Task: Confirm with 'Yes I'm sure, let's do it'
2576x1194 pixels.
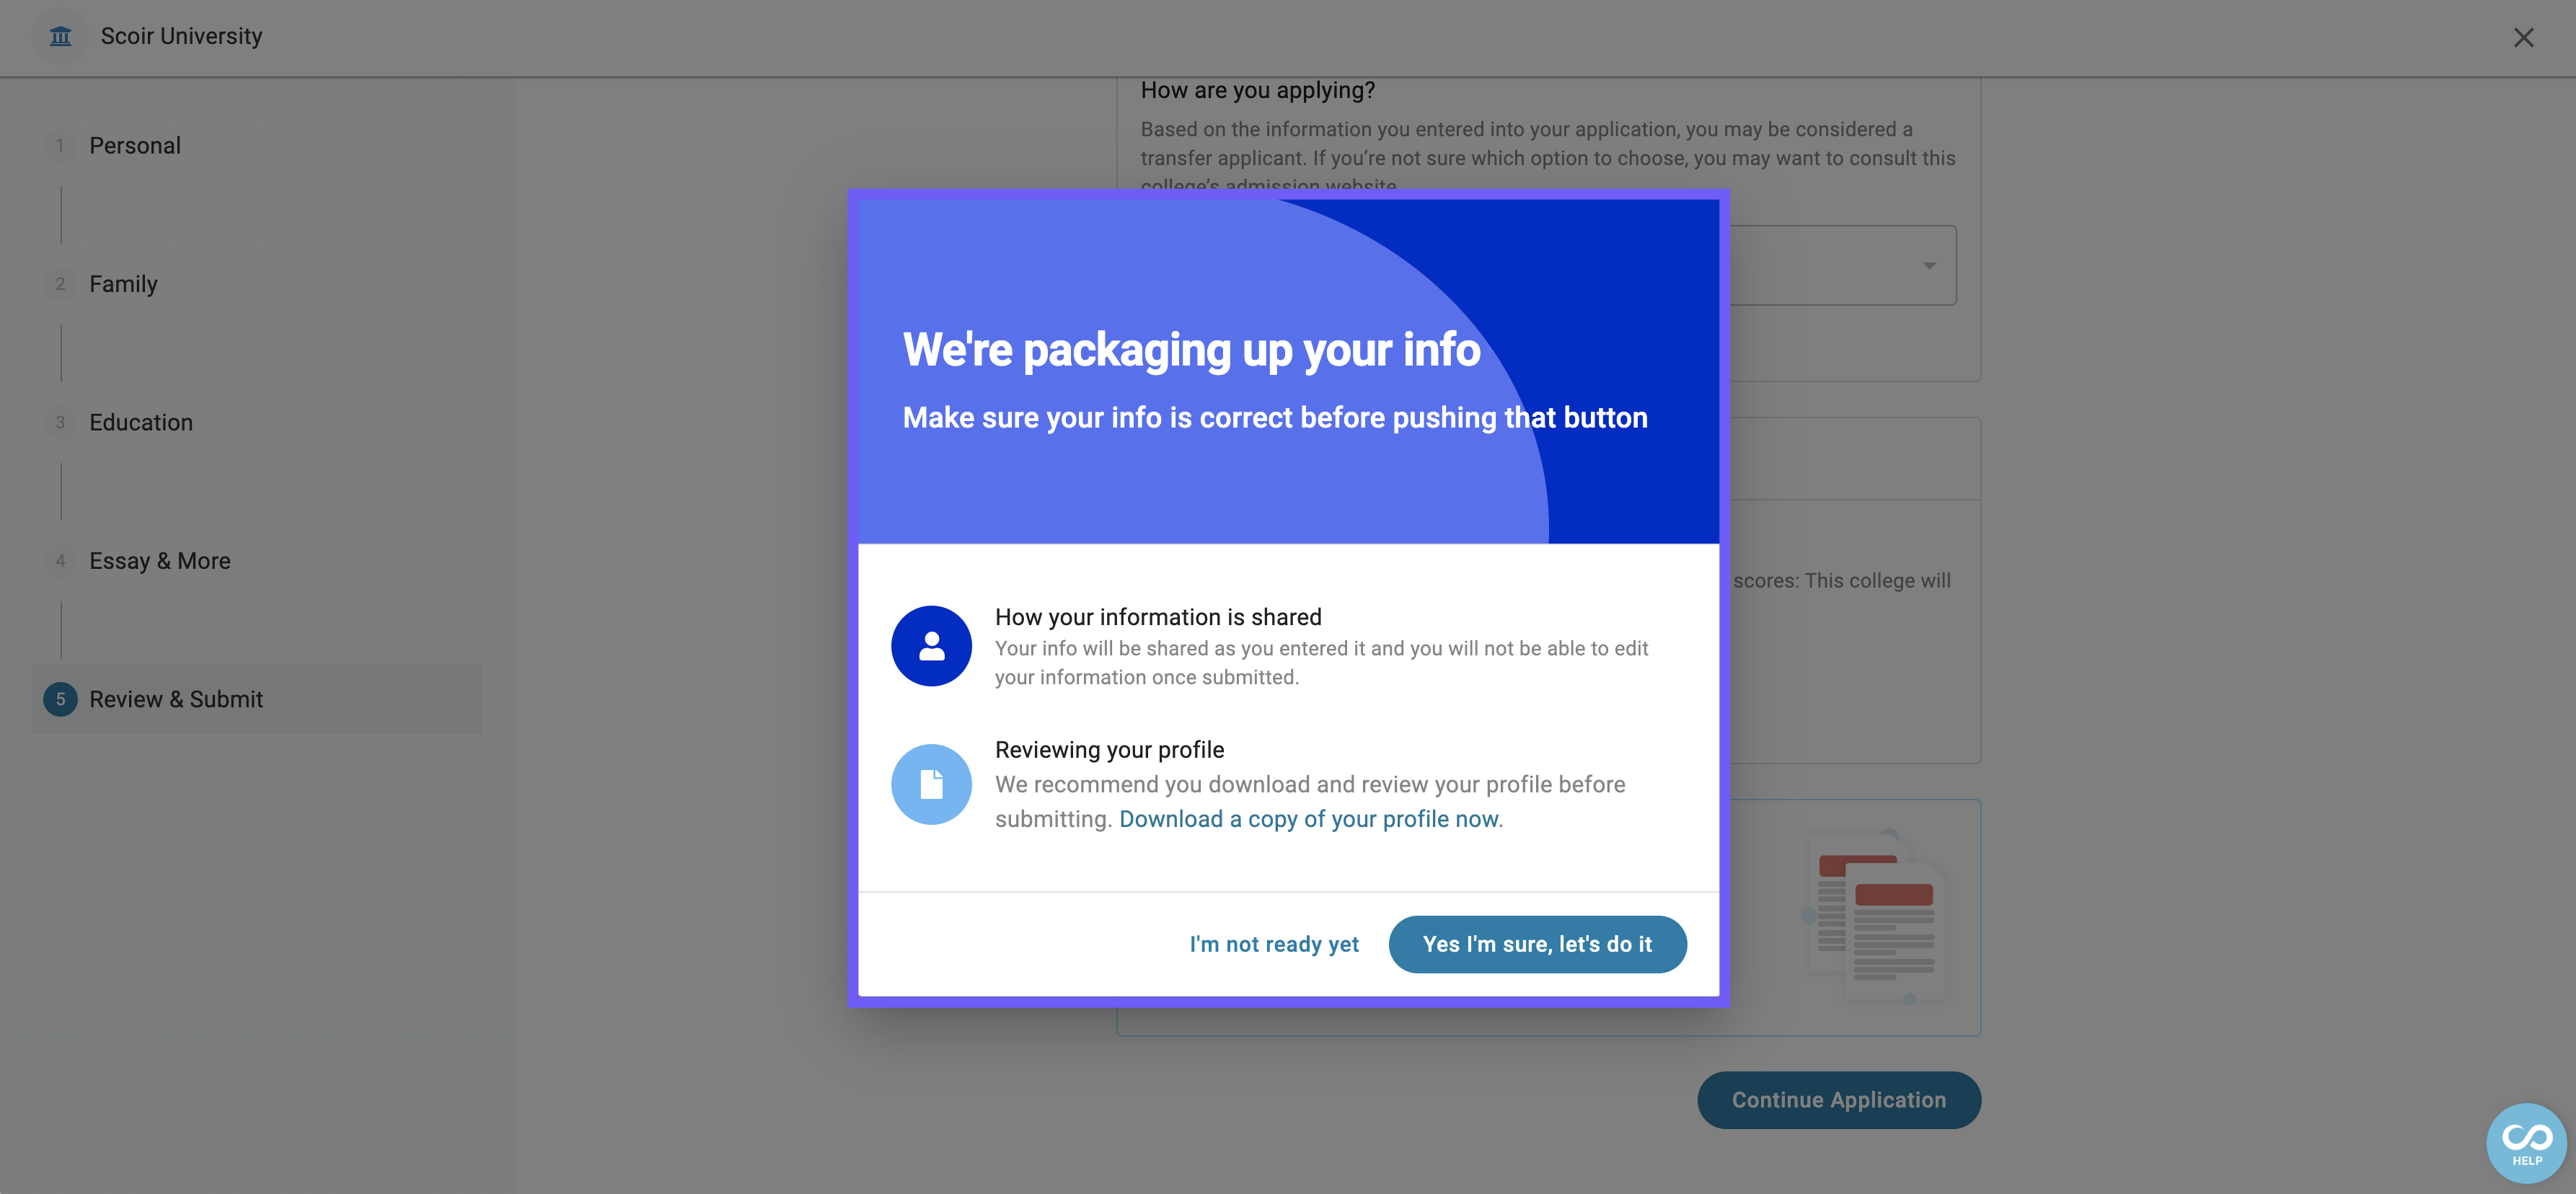Action: [1537, 944]
